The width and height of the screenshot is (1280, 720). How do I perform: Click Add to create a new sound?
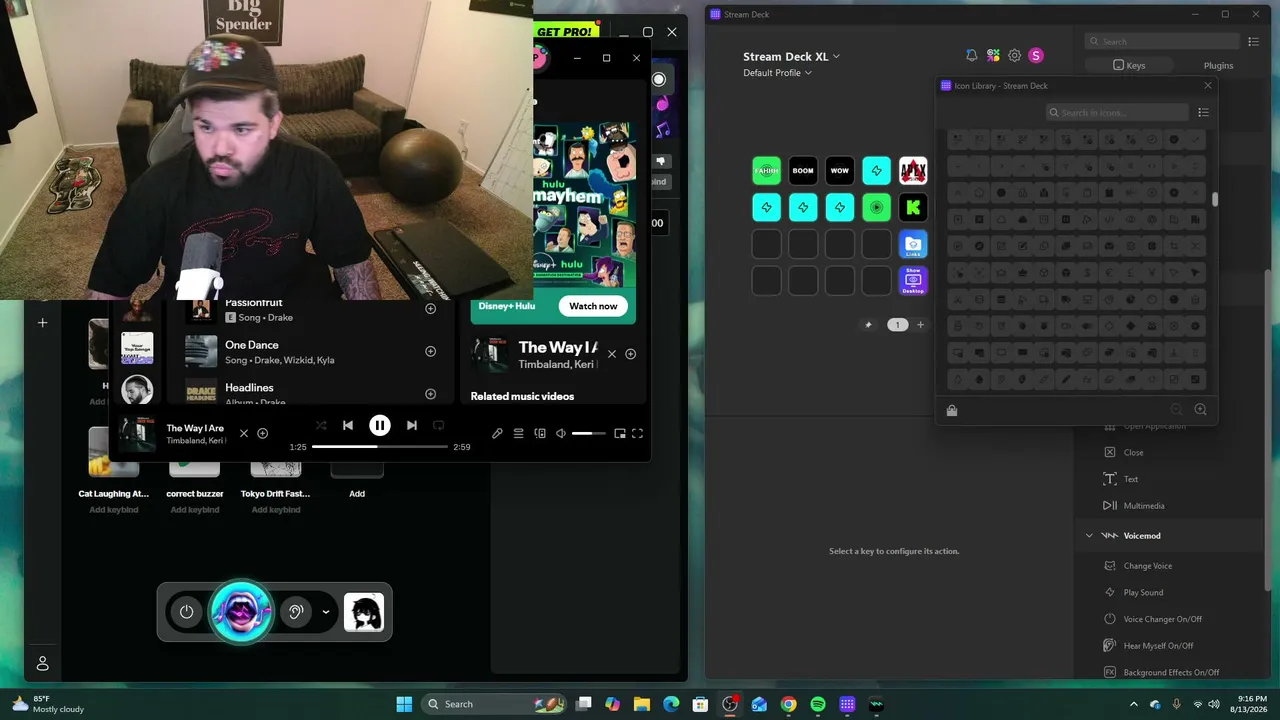[x=357, y=493]
